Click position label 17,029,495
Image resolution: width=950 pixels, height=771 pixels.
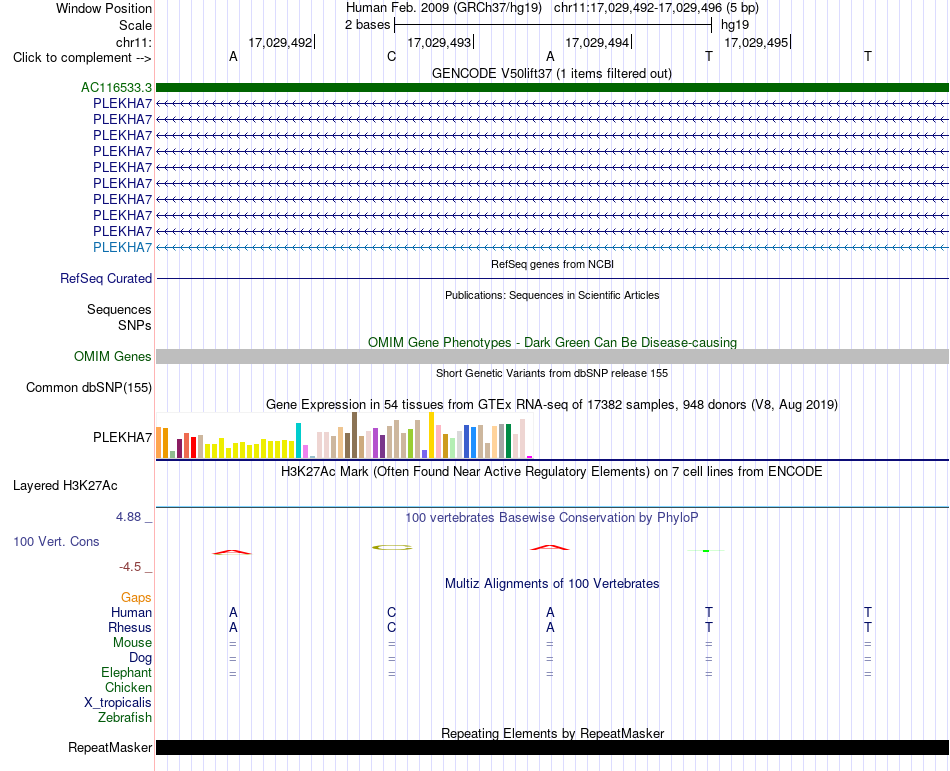(756, 42)
